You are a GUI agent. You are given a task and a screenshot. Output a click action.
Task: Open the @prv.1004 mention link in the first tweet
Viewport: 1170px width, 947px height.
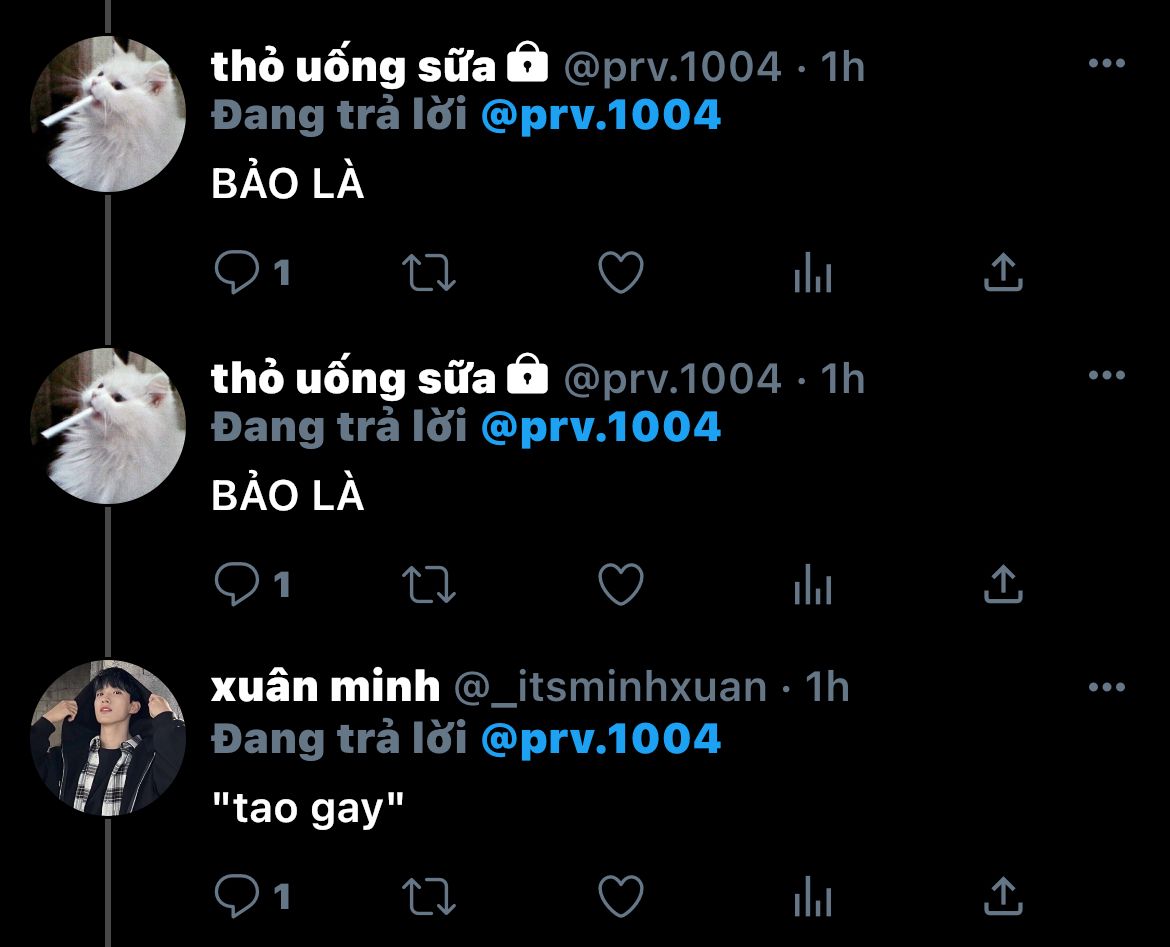click(x=601, y=116)
